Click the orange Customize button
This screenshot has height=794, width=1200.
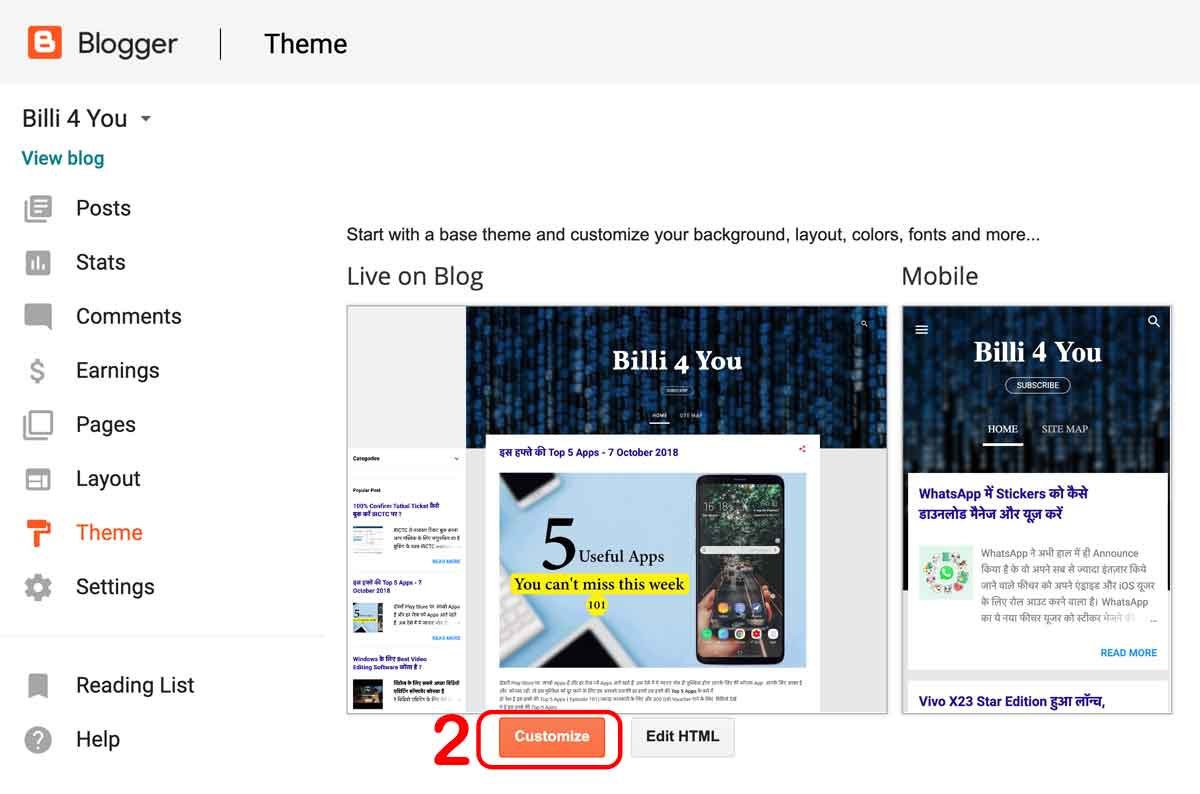pyautogui.click(x=552, y=737)
